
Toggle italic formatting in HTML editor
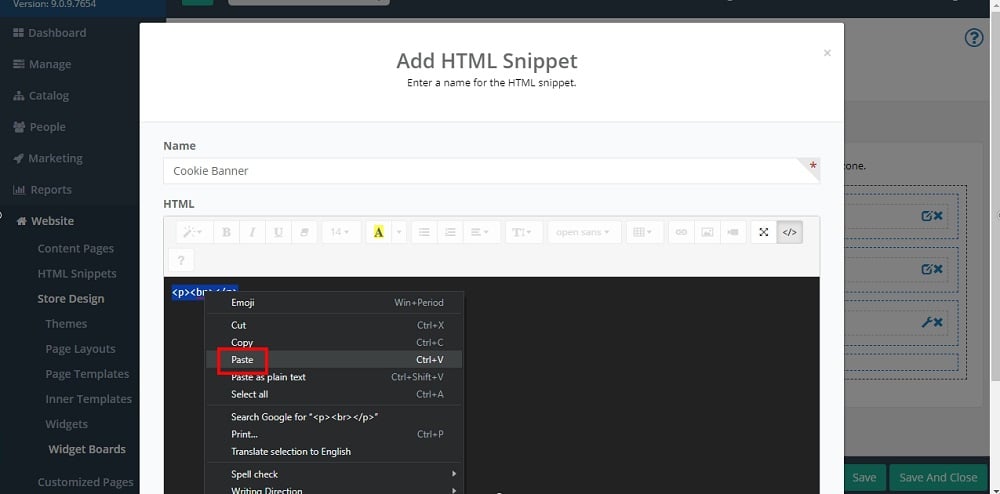point(252,233)
